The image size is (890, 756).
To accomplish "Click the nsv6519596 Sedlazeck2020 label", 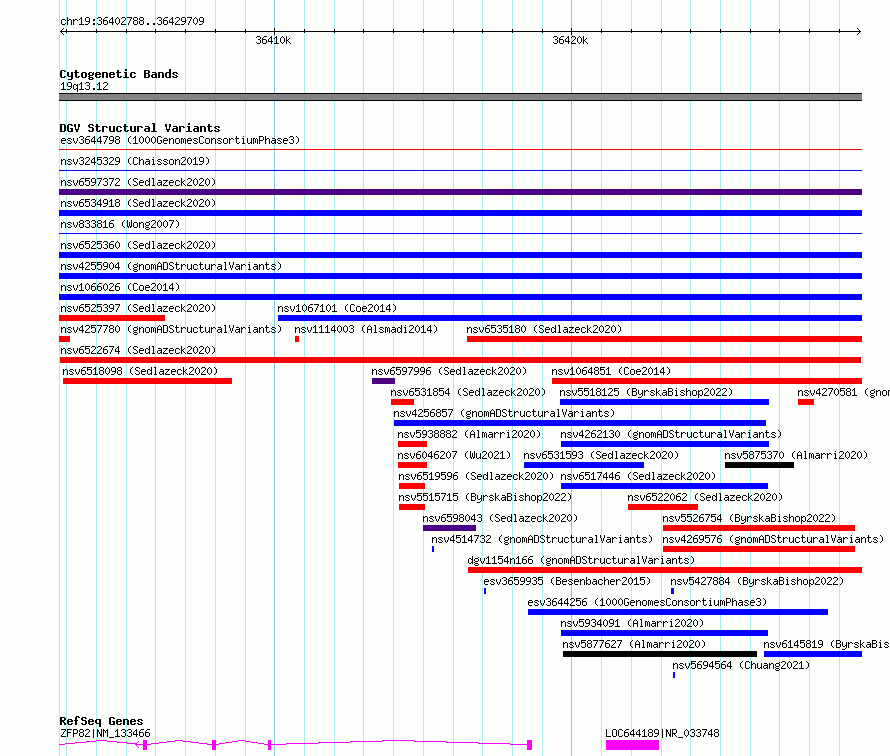I will click(476, 476).
